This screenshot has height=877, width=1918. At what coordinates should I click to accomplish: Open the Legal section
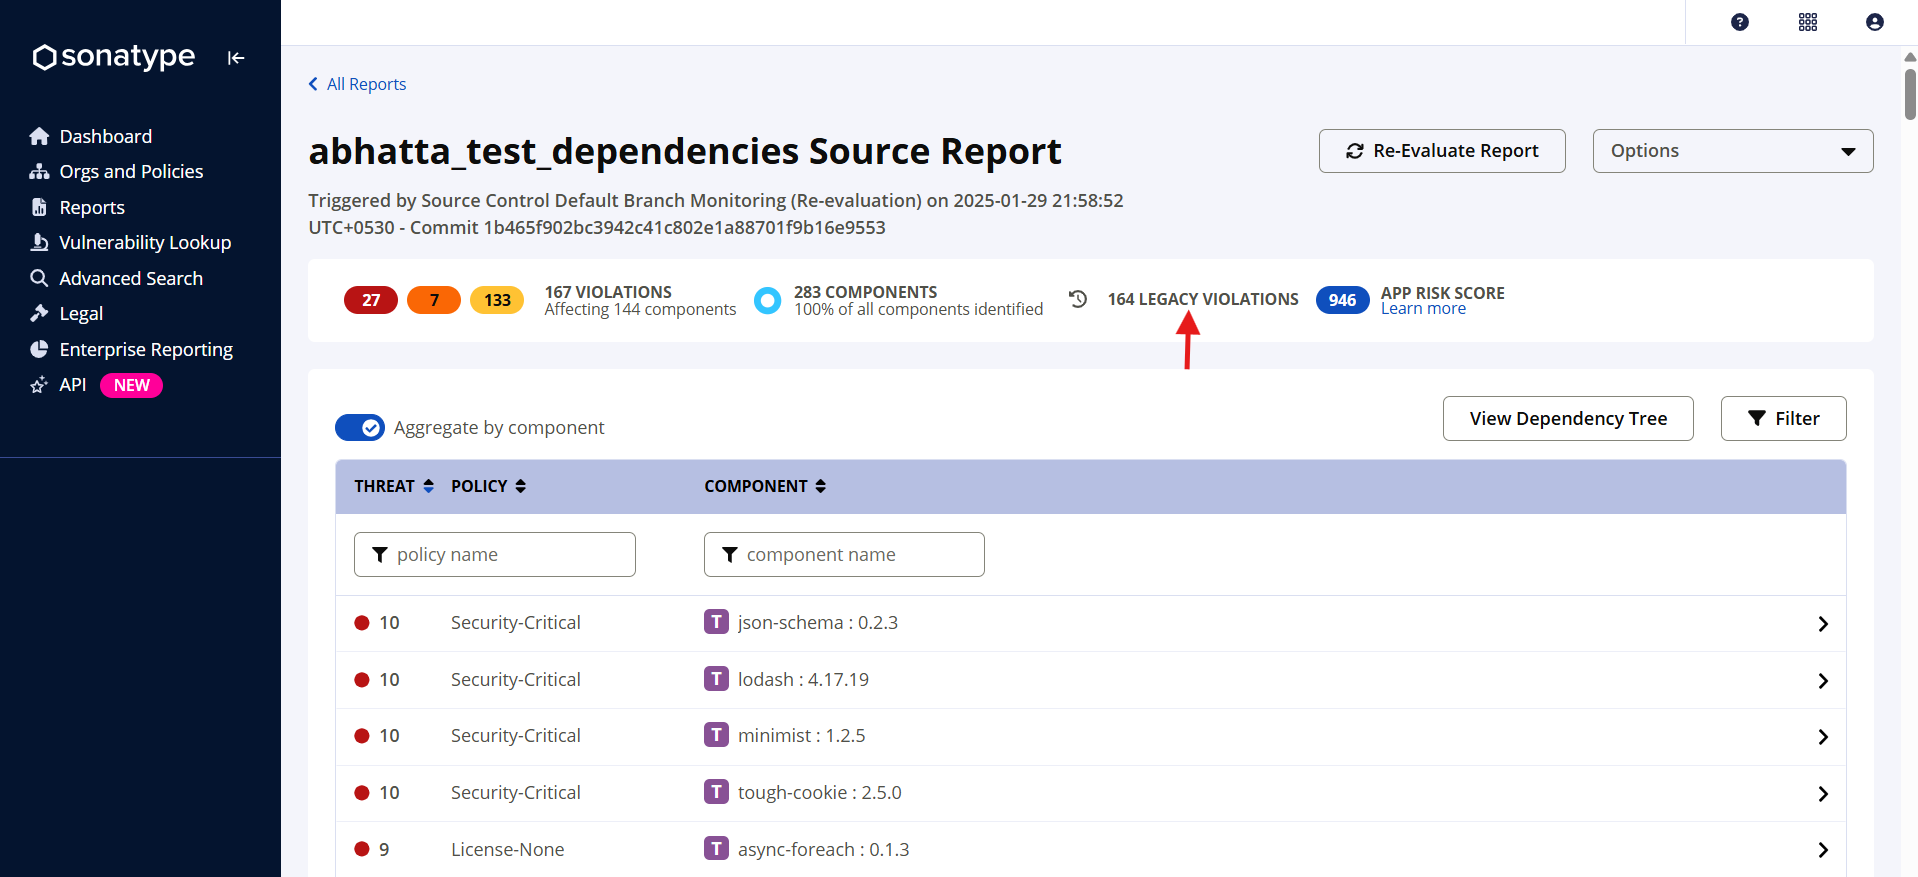pyautogui.click(x=81, y=314)
